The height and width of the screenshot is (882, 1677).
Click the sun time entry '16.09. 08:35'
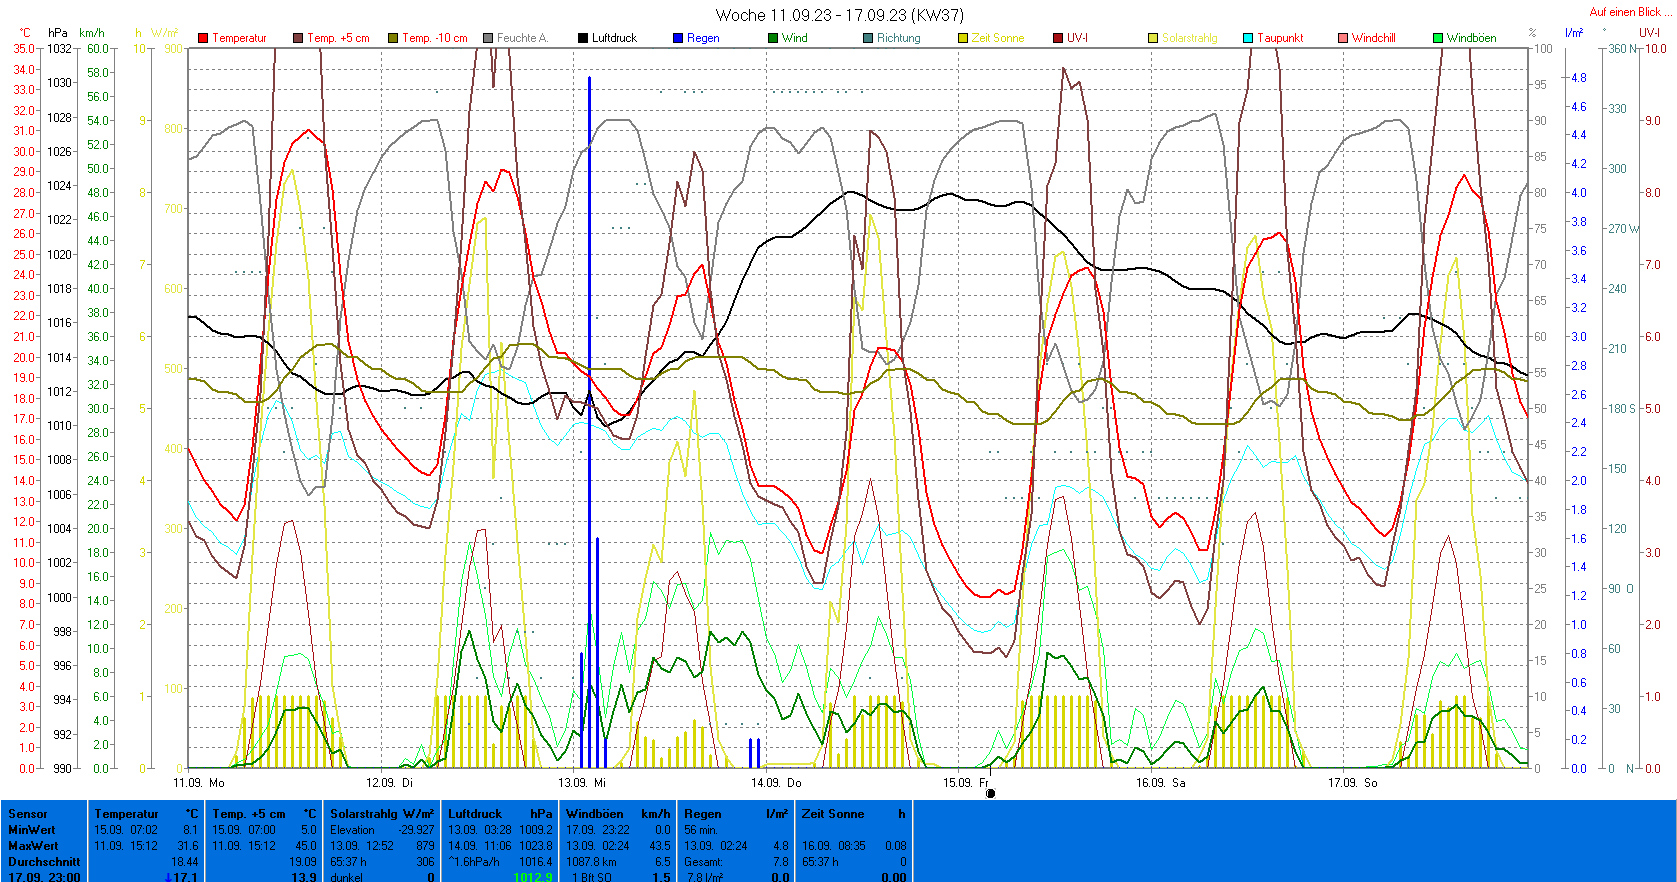pos(834,846)
